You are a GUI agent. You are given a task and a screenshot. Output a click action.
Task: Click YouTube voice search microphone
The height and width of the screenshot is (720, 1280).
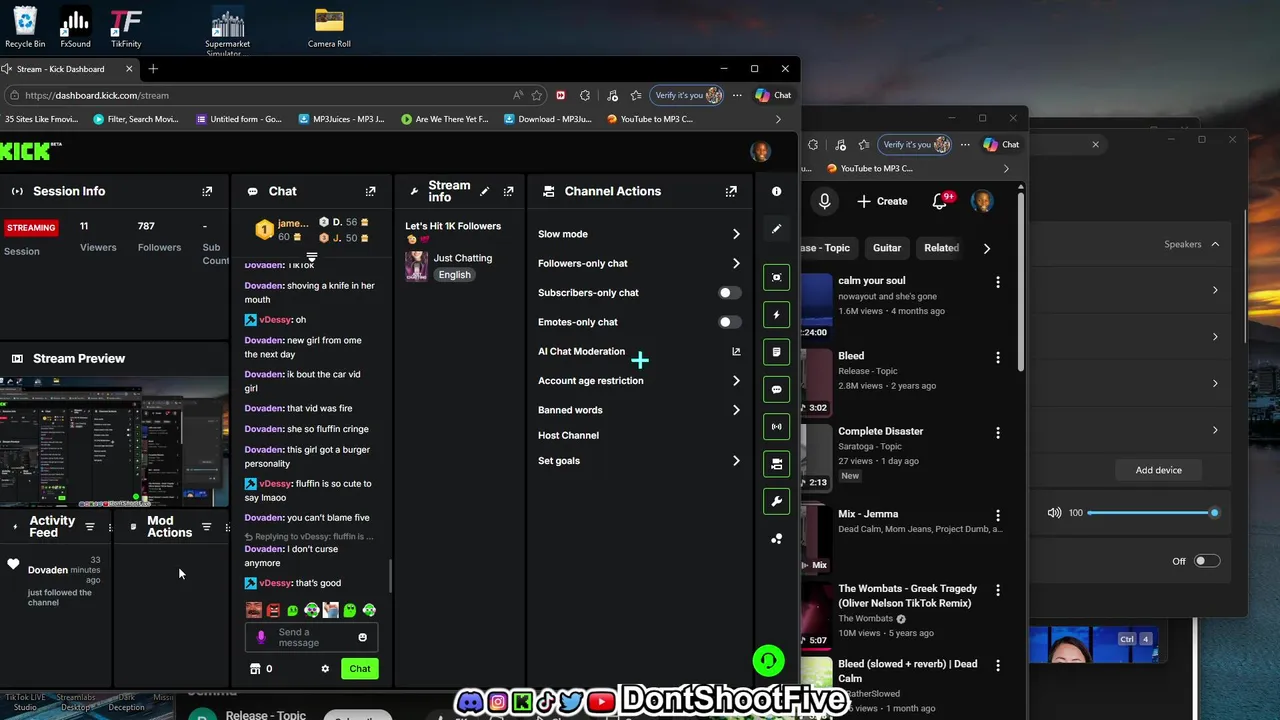824,201
